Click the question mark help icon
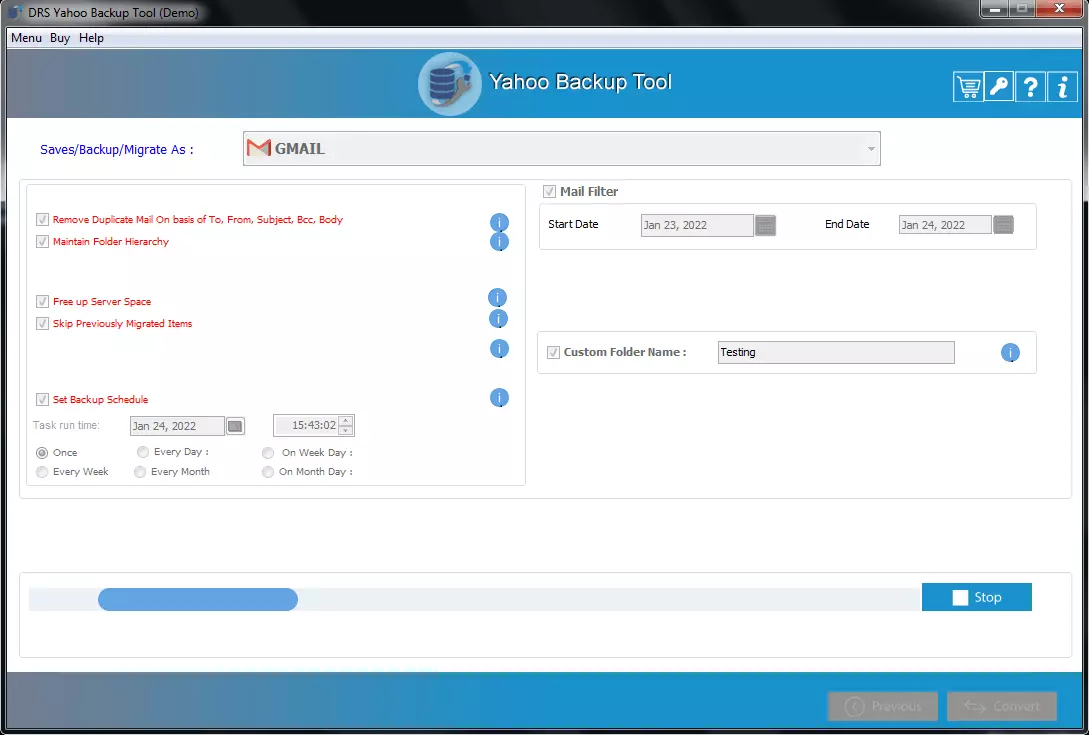 [x=1031, y=87]
